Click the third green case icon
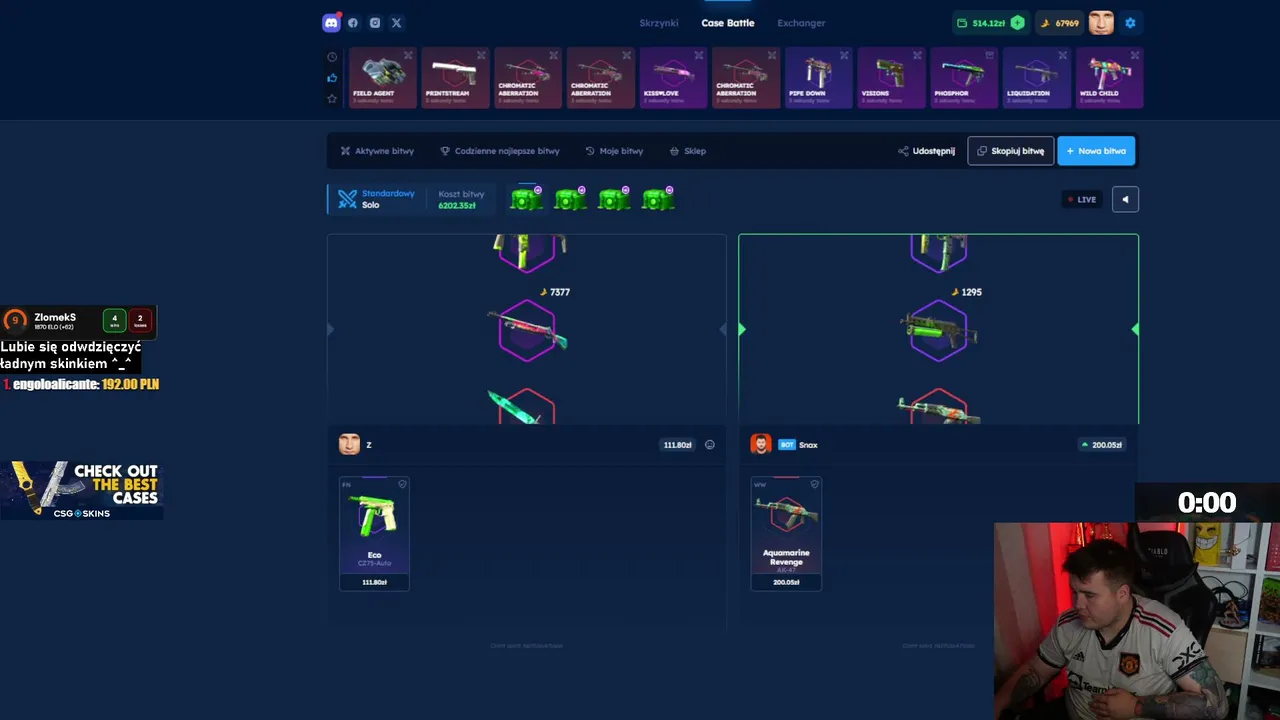Viewport: 1280px width, 720px height. point(614,199)
